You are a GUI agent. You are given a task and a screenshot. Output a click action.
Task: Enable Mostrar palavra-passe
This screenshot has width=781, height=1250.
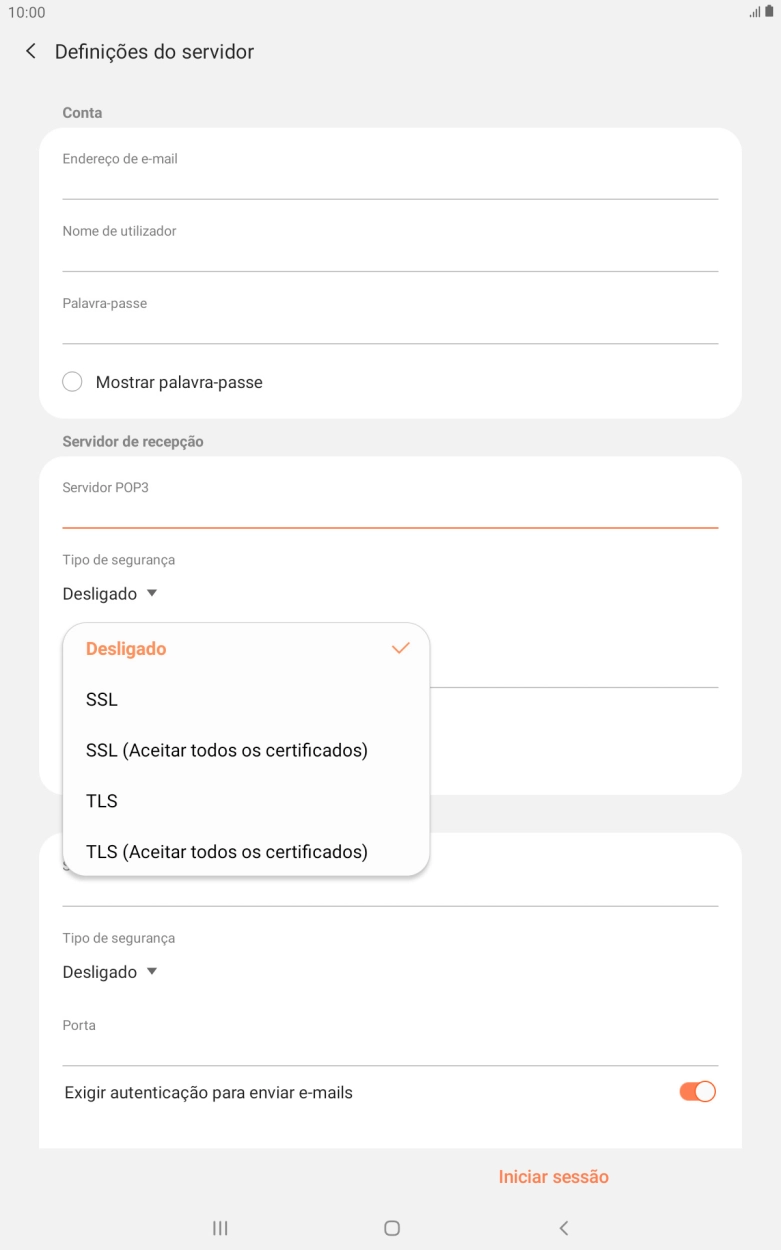point(71,381)
